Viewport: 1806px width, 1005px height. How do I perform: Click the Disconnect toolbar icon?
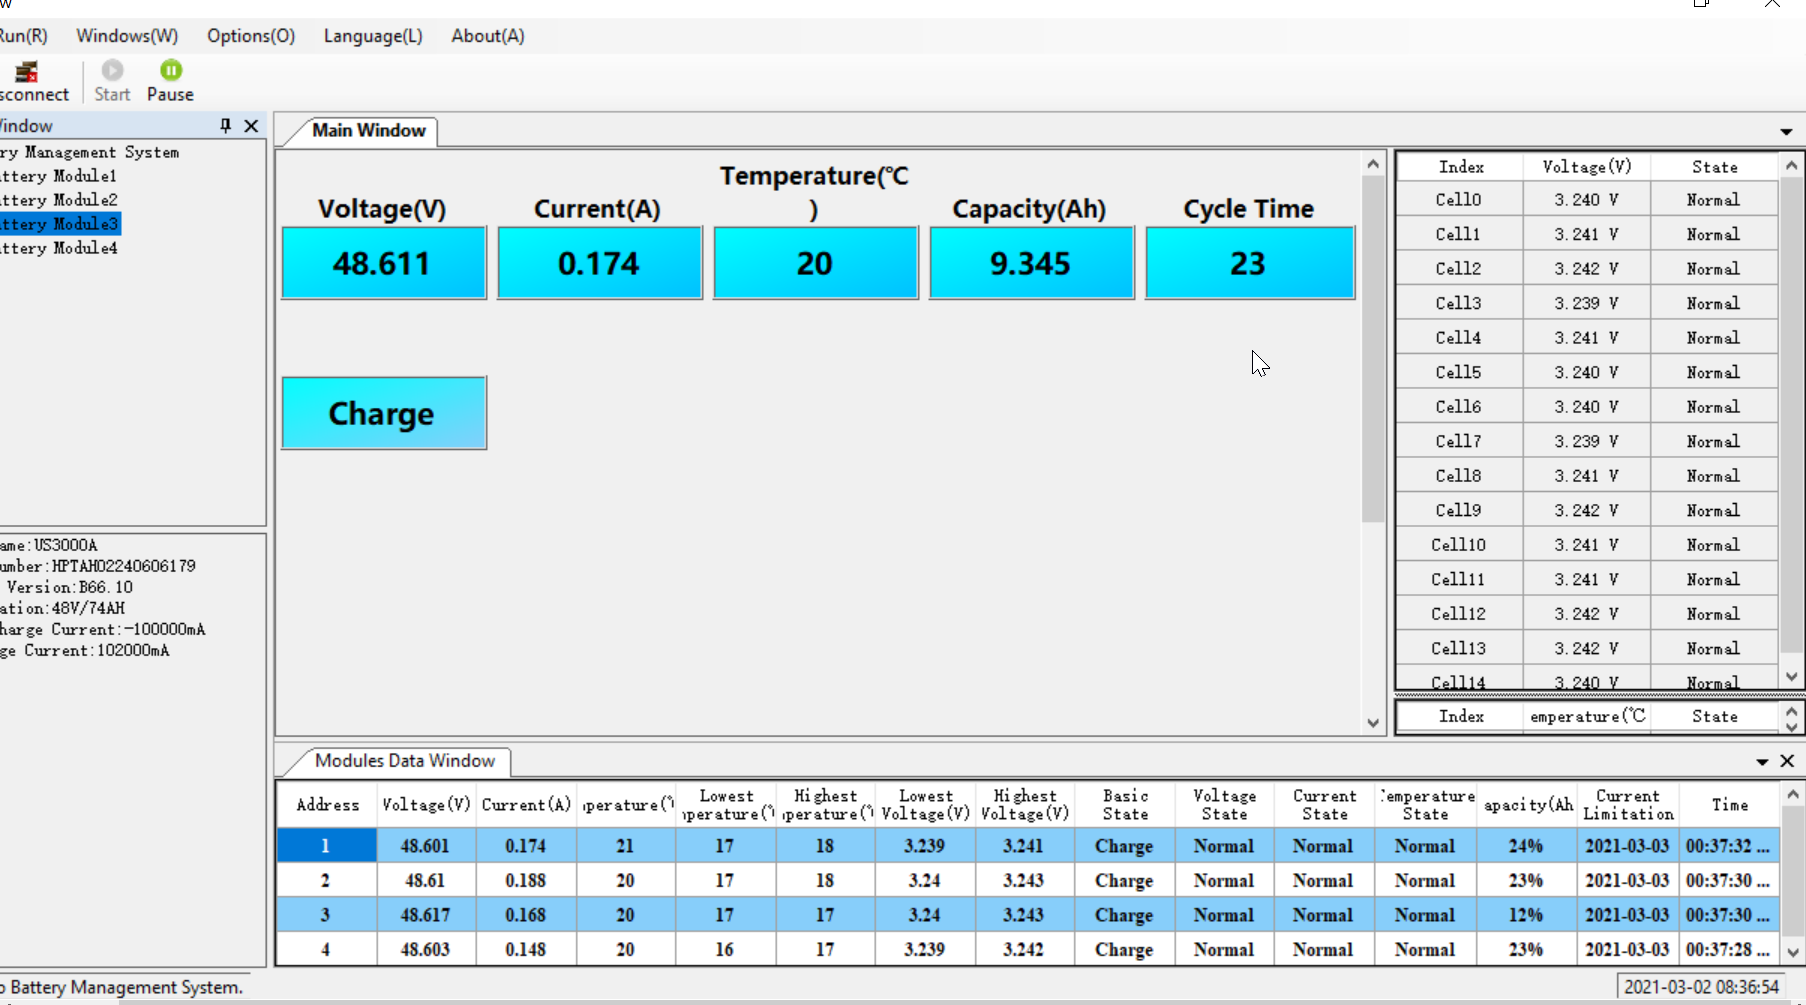coord(26,73)
